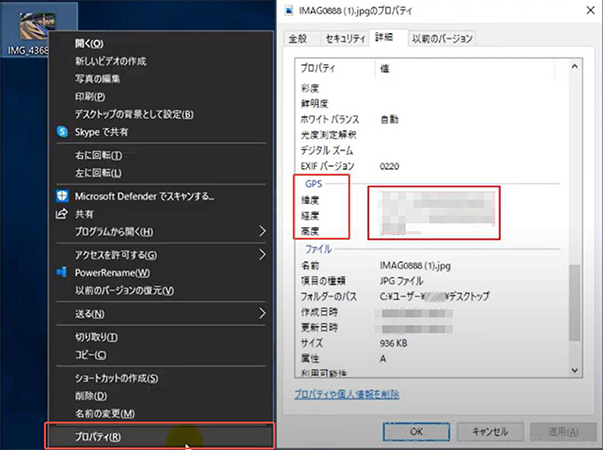
Task: Open プロパティ(R) from context menu
Action: [160, 437]
